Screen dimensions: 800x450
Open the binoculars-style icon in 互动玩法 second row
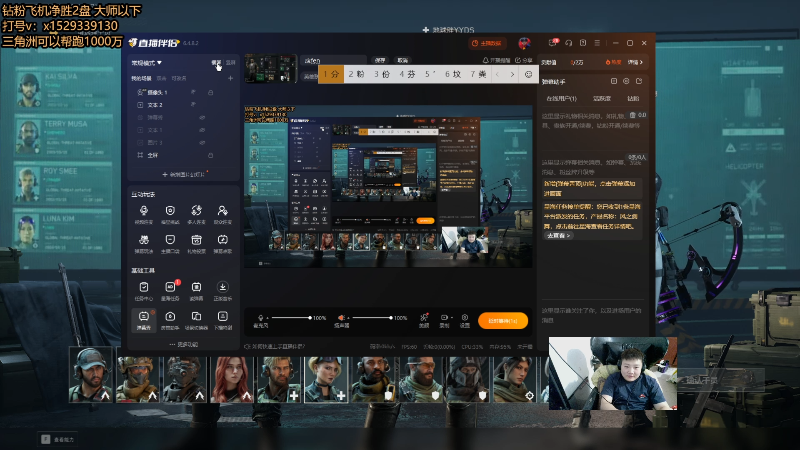144,240
